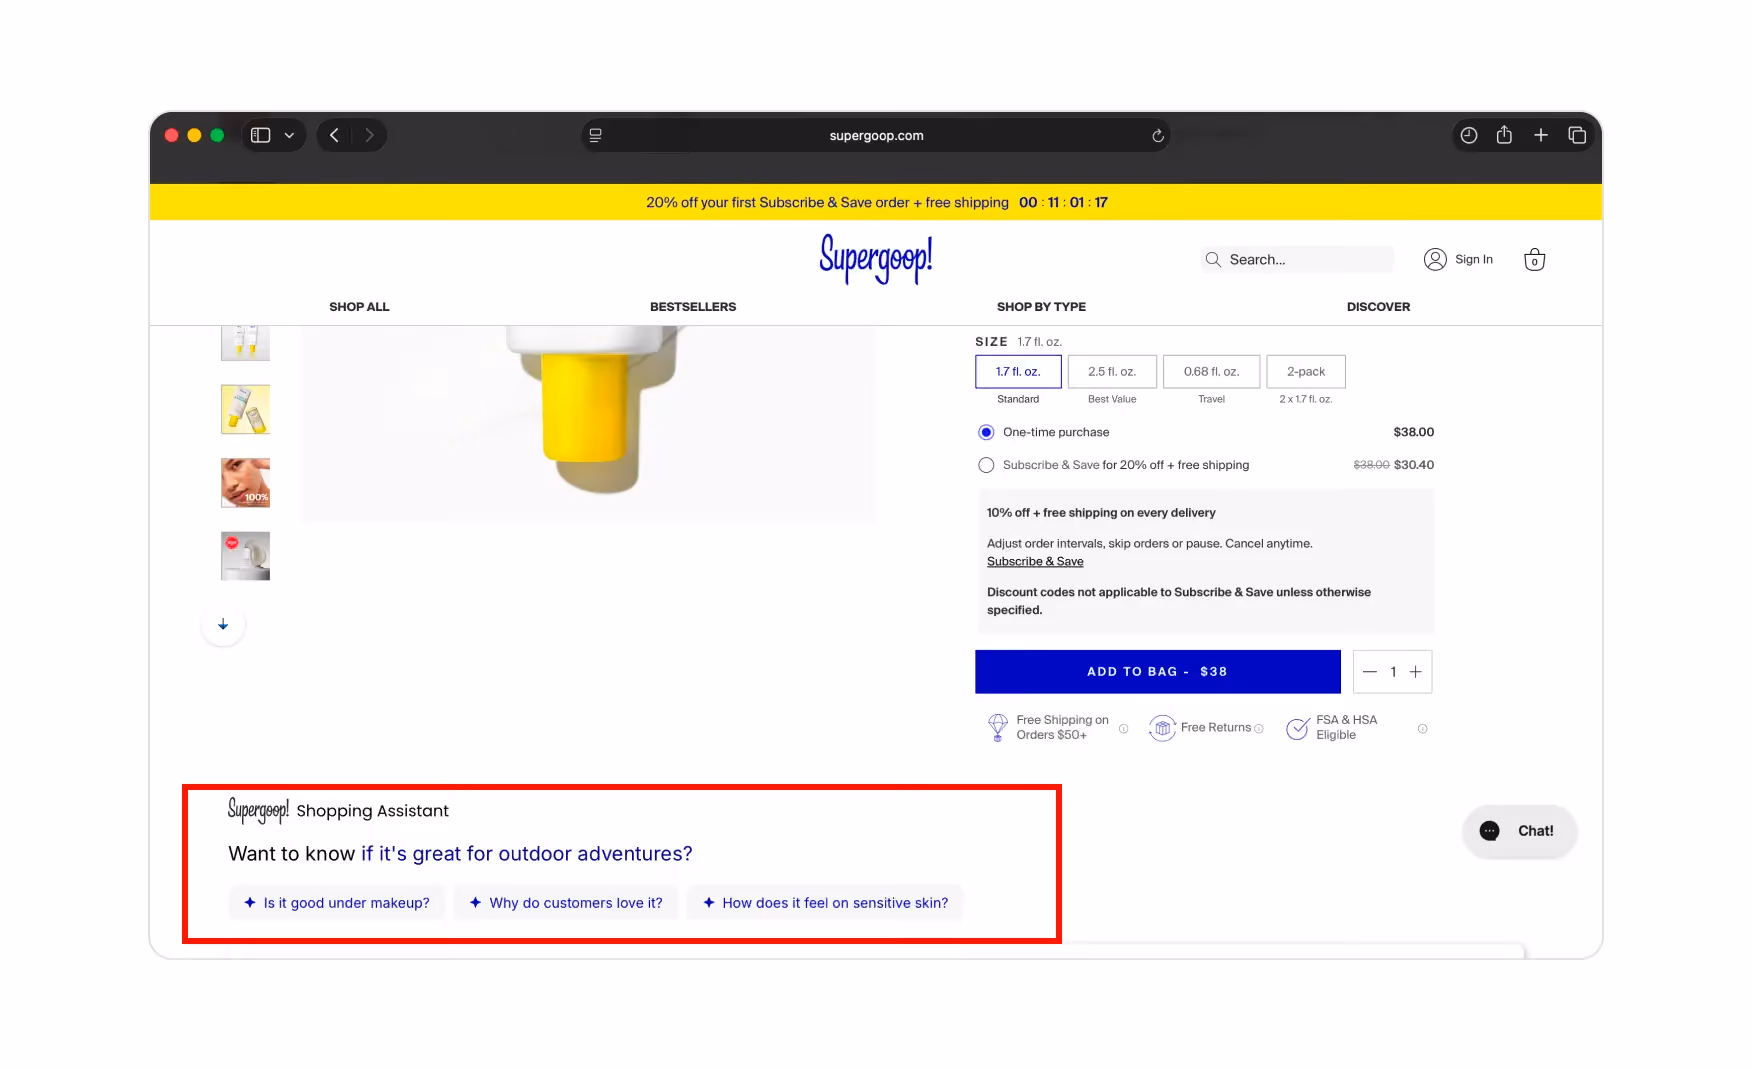
Task: Click the account profile icon
Action: click(1435, 259)
